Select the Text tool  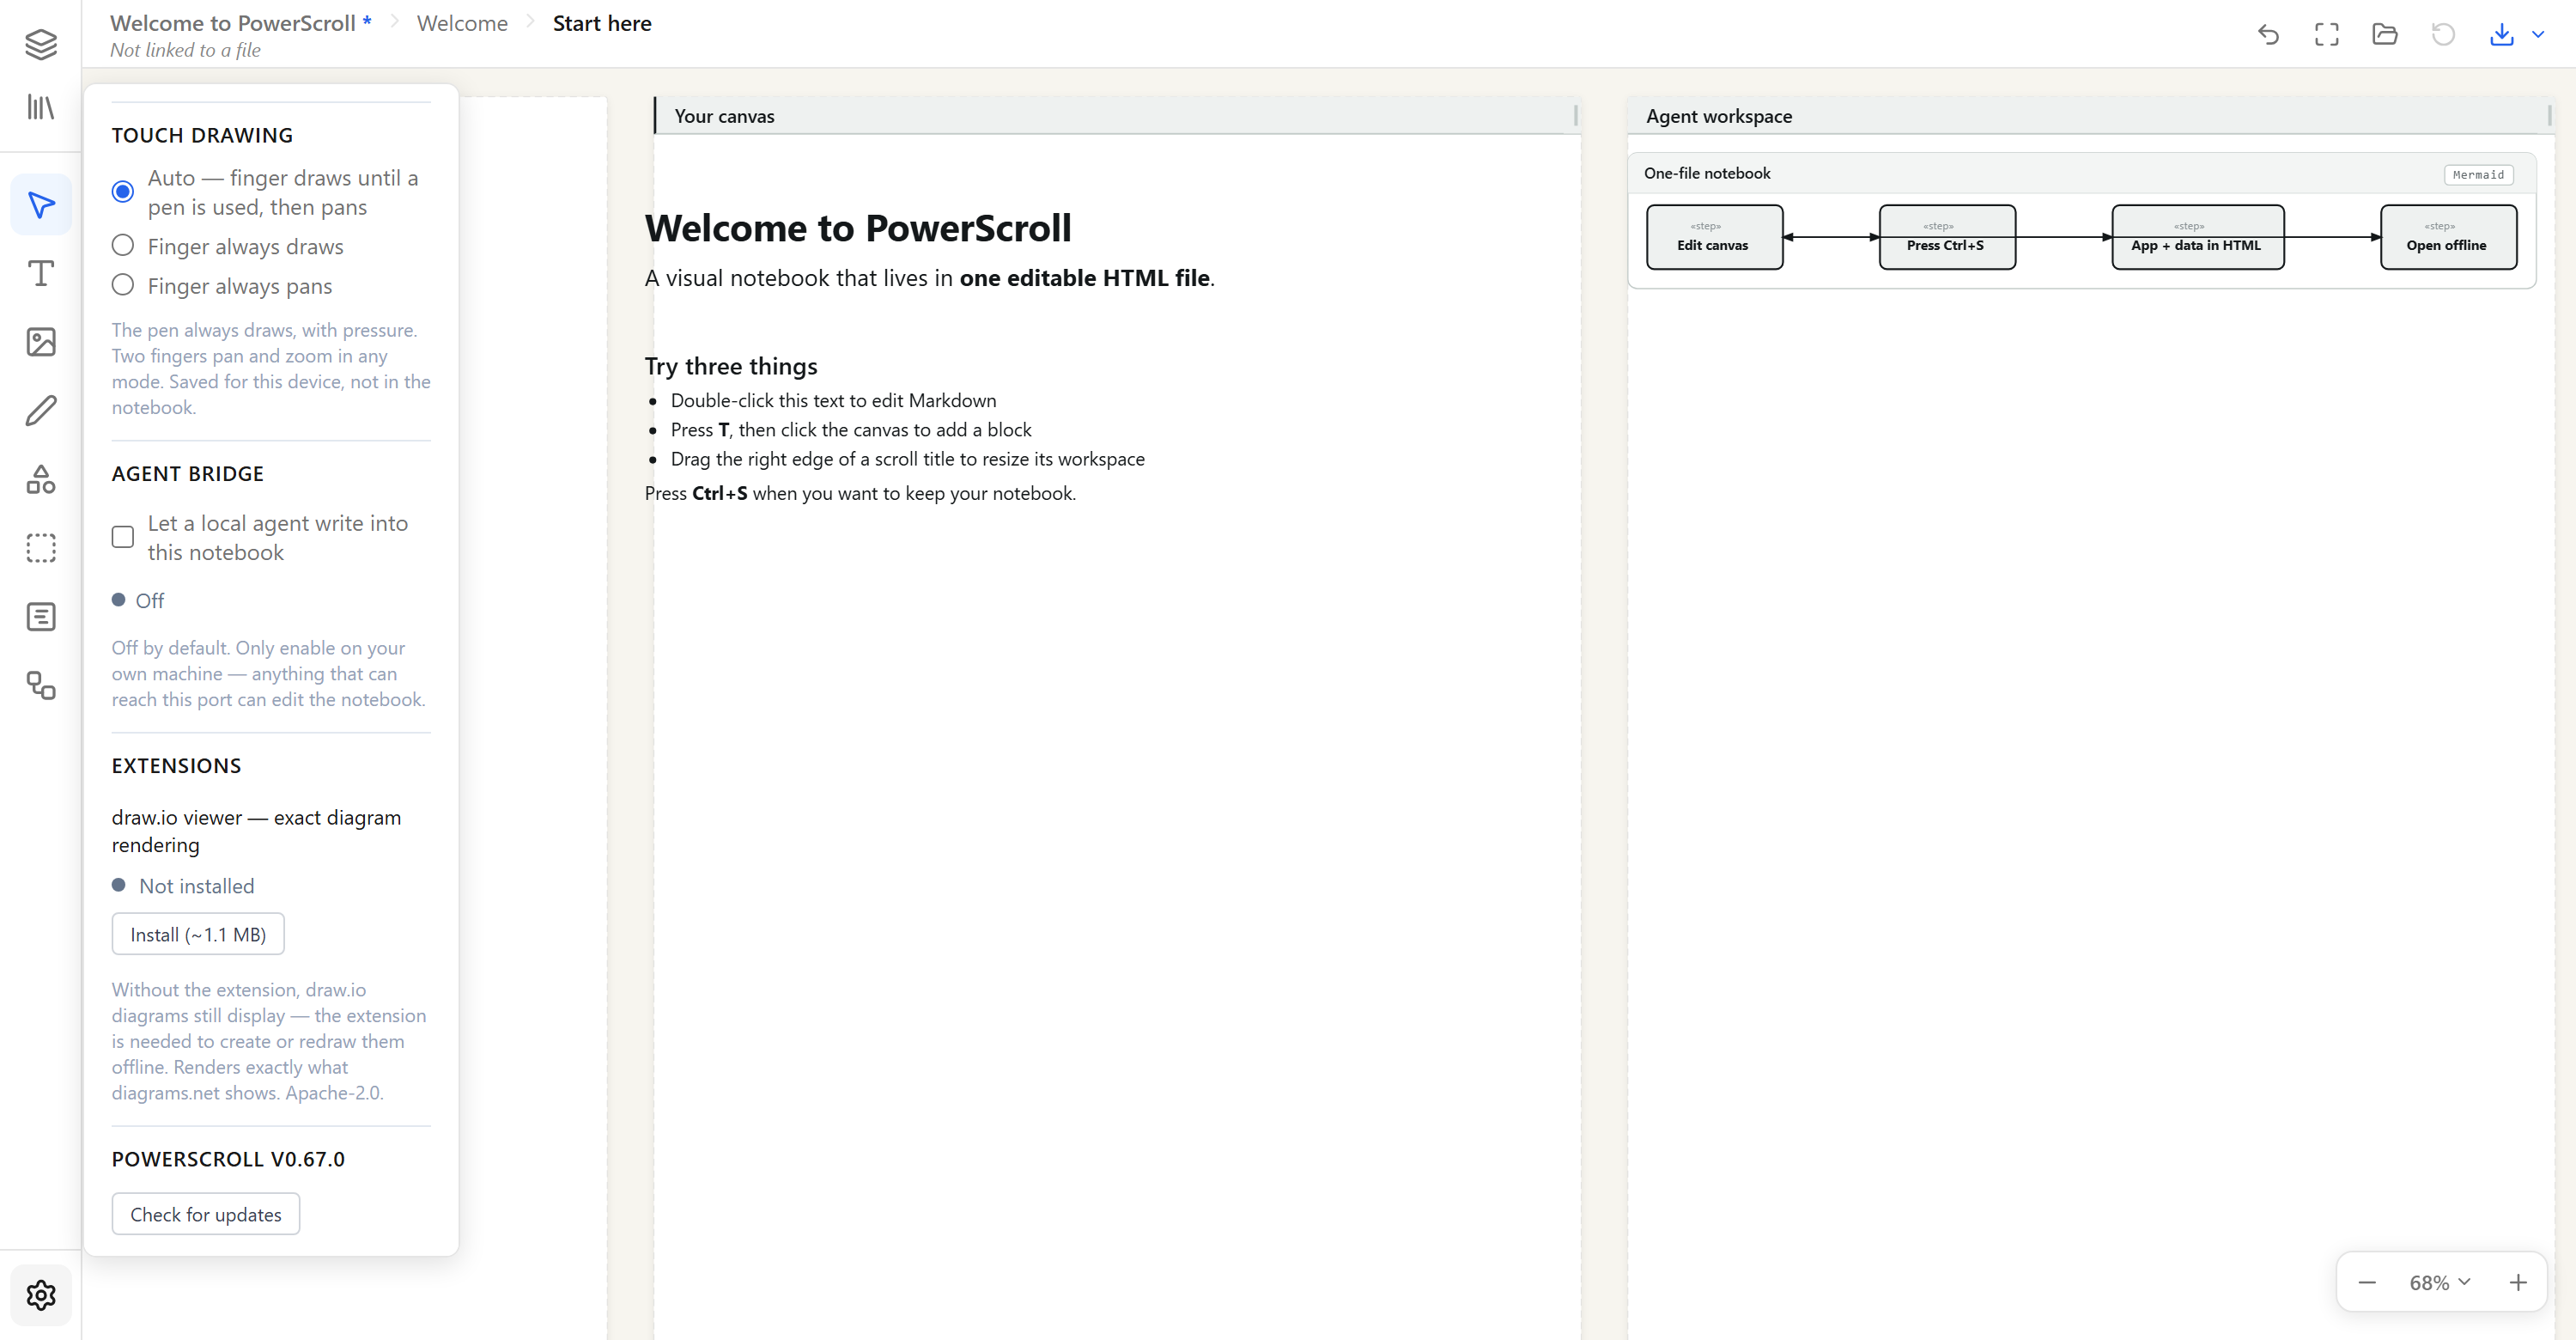41,273
